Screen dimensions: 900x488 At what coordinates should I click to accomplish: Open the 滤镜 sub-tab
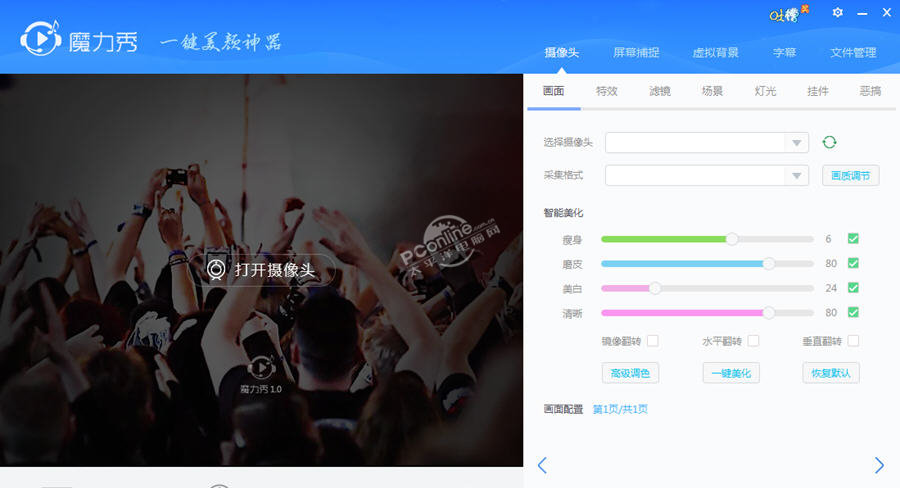(x=660, y=91)
